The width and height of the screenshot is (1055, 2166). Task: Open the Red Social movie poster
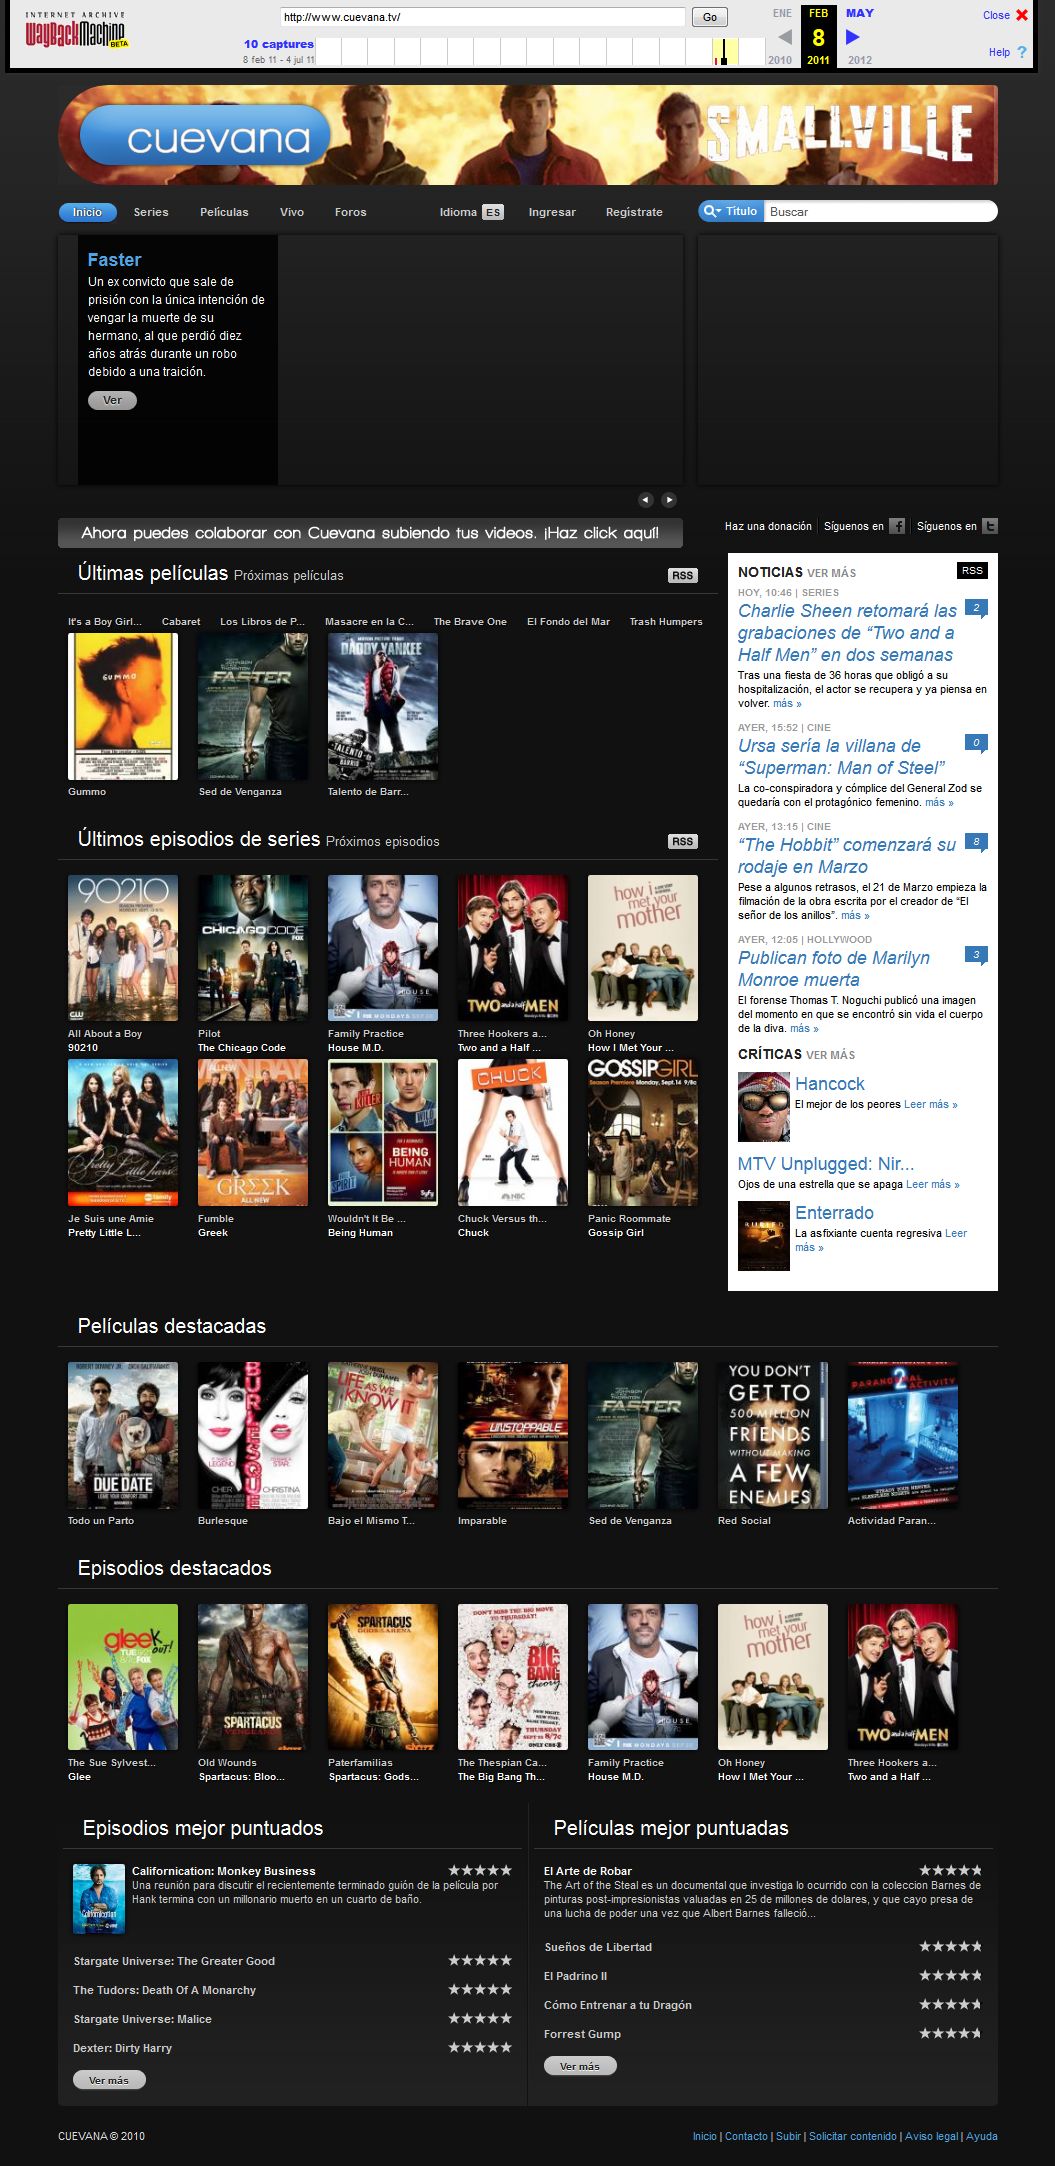[x=773, y=1435]
